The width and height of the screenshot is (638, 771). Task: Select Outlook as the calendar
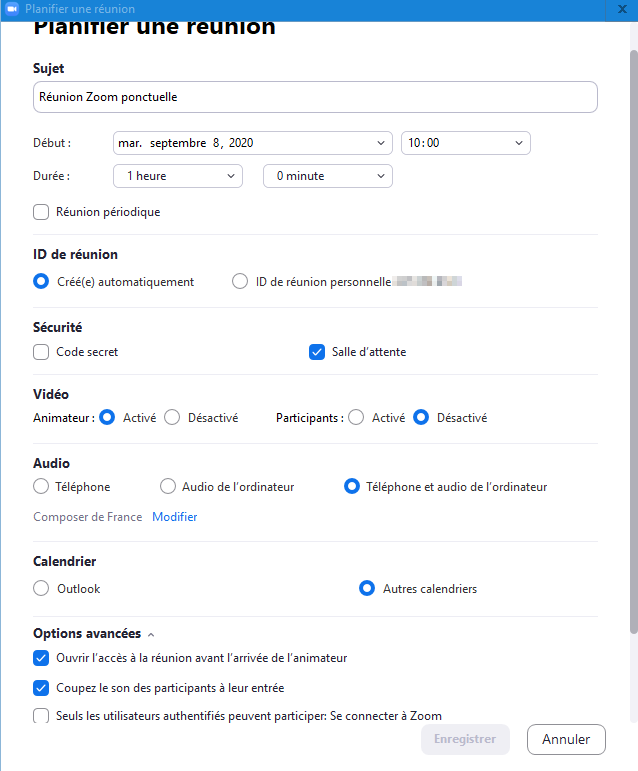point(41,589)
